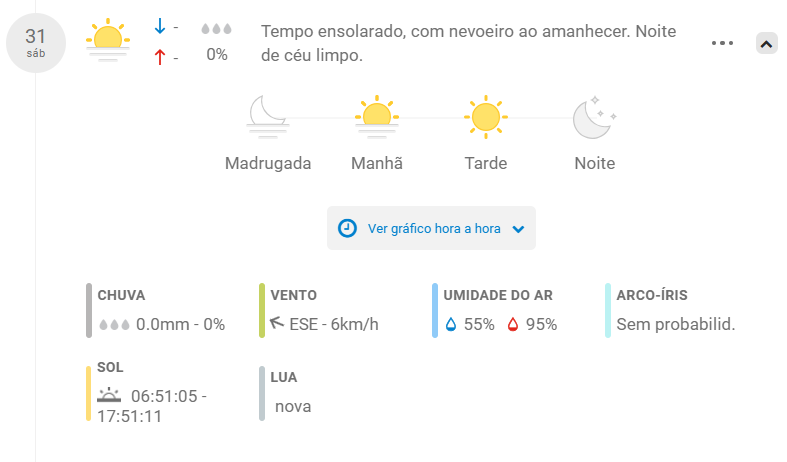Open the three-dots more options menu
Screen dimensions: 787x462
pyautogui.click(x=722, y=43)
